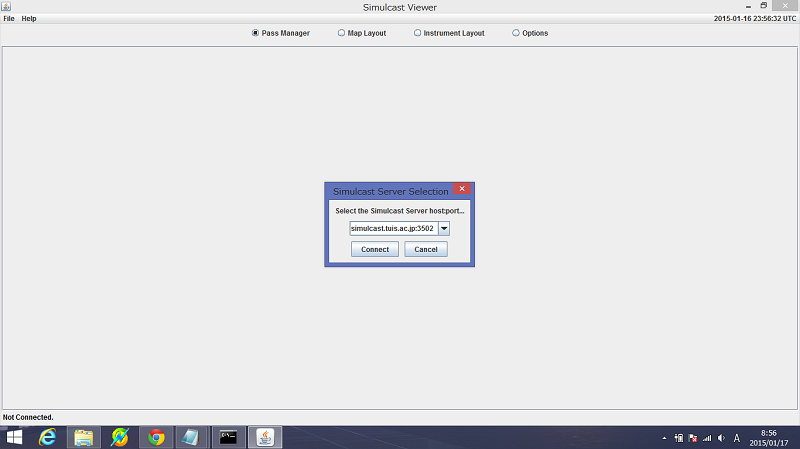Expand the server host:port dropdown arrow
Screen dimensions: 800x449
pyautogui.click(x=444, y=229)
